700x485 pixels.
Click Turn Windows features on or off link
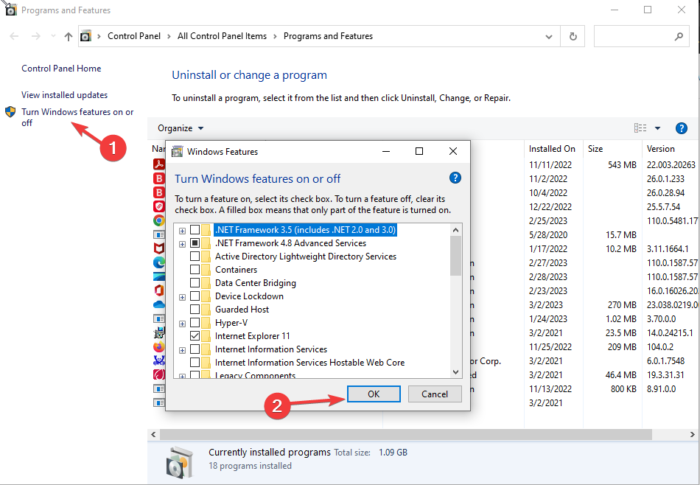point(77,117)
